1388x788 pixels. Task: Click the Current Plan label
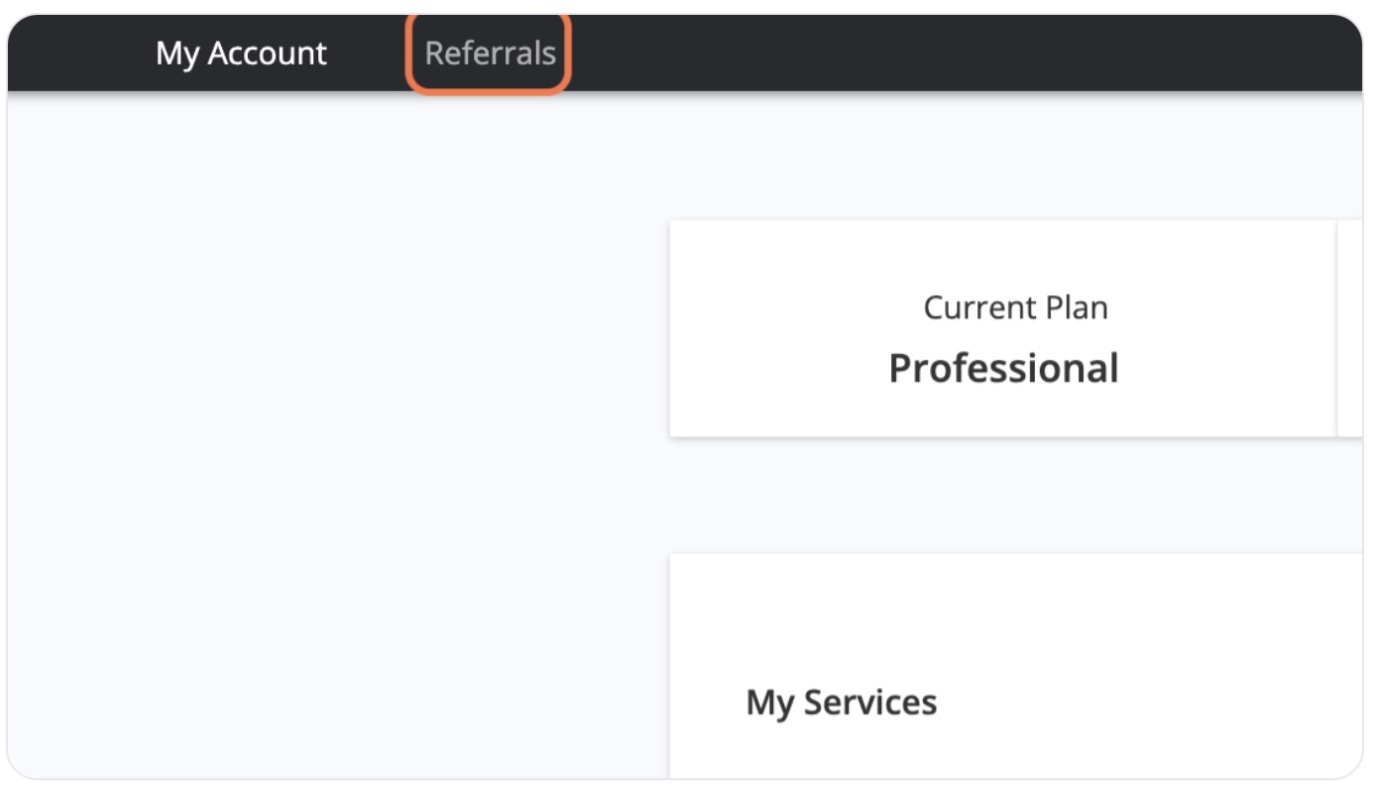coord(1015,307)
